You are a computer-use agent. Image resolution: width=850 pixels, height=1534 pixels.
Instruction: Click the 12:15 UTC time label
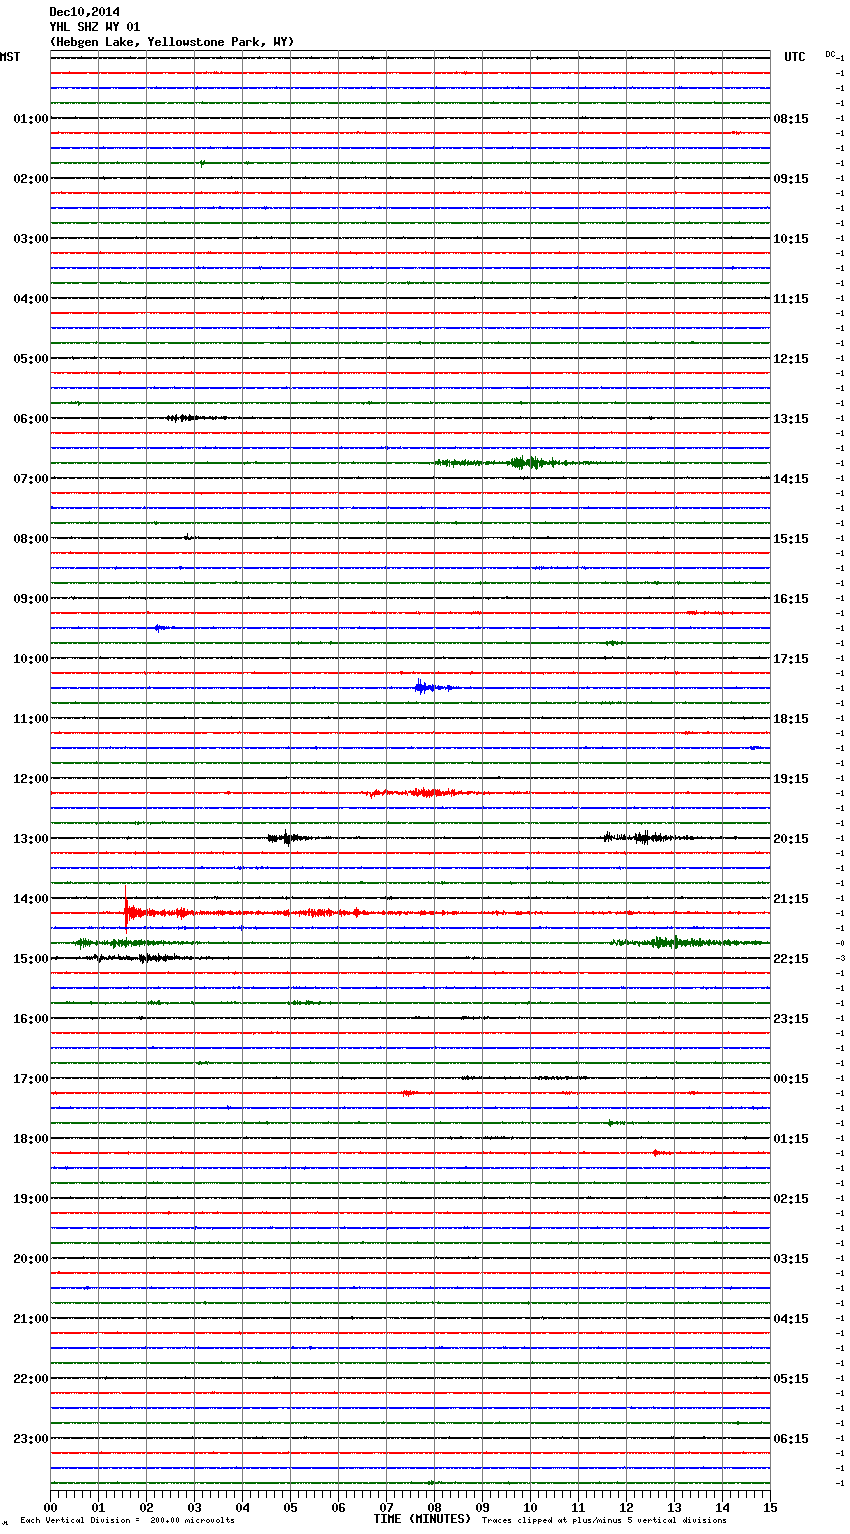pyautogui.click(x=791, y=359)
